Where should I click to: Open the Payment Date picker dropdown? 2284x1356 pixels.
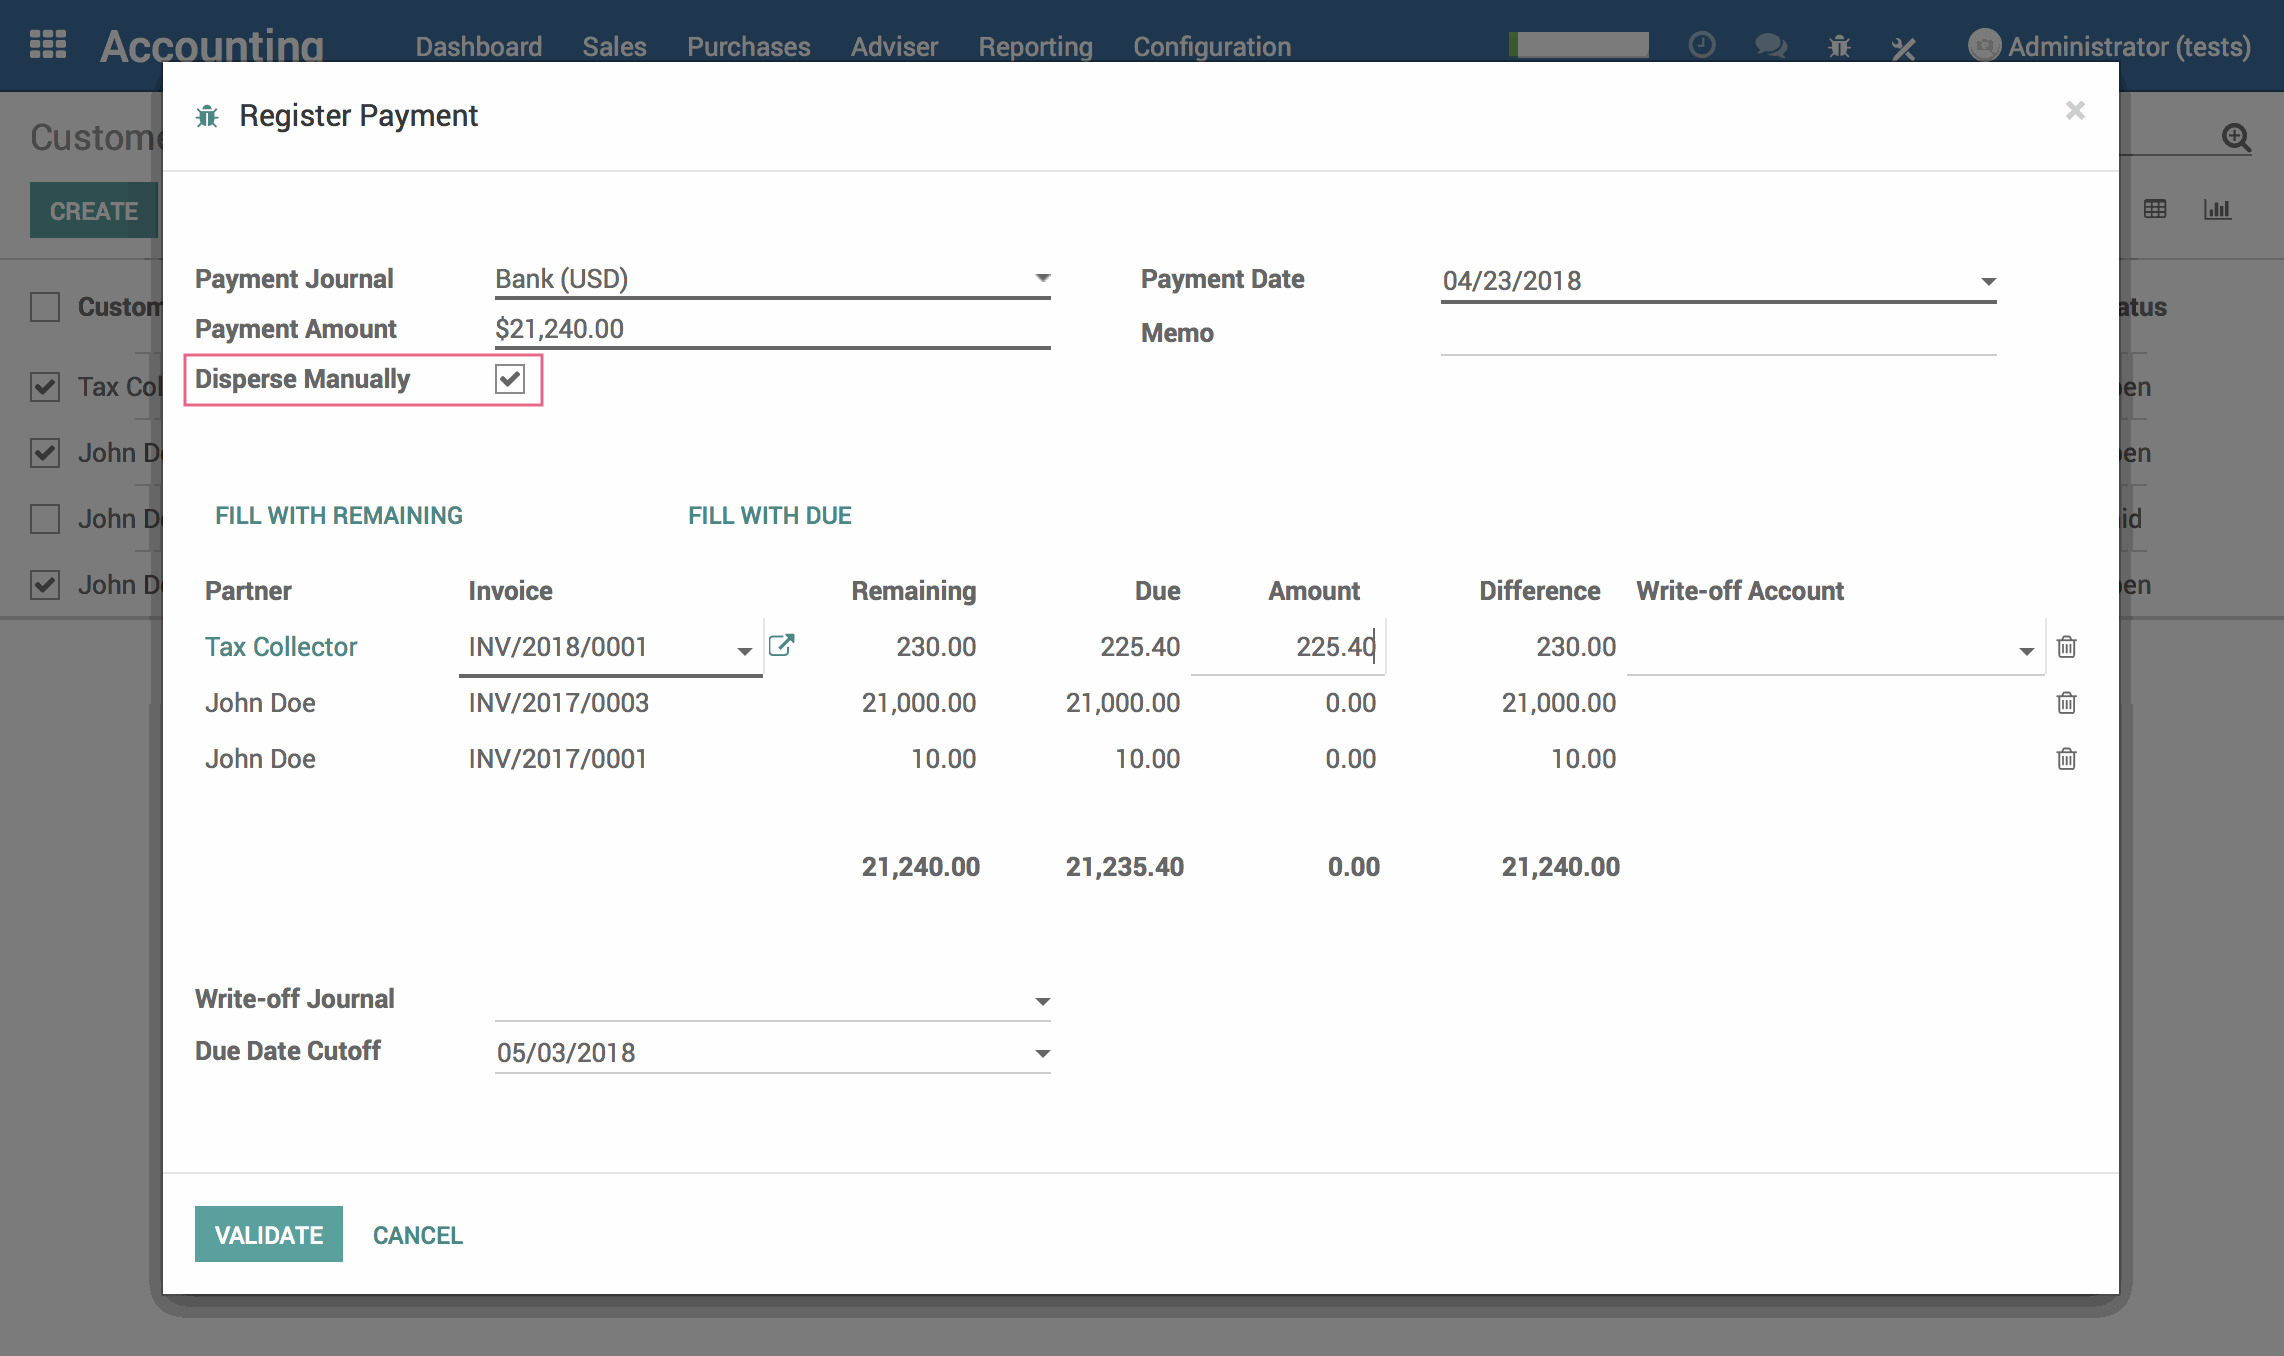(1988, 282)
